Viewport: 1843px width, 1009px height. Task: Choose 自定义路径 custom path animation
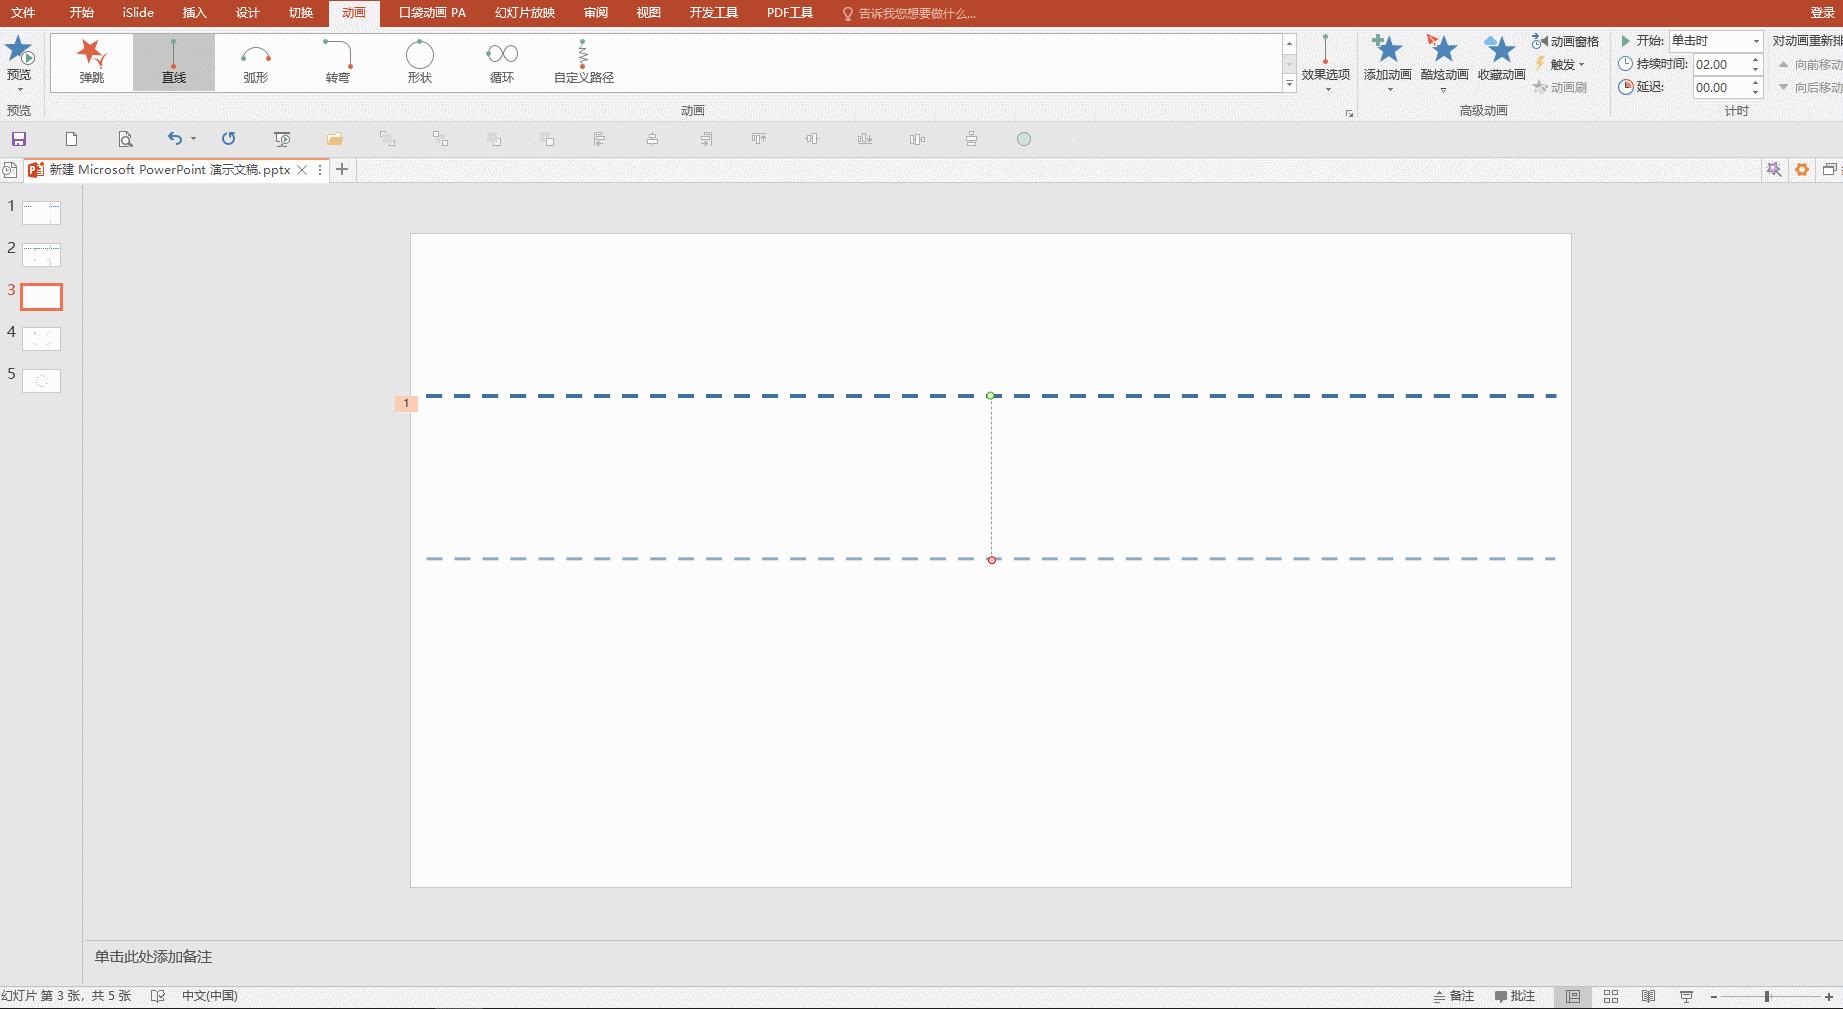584,62
